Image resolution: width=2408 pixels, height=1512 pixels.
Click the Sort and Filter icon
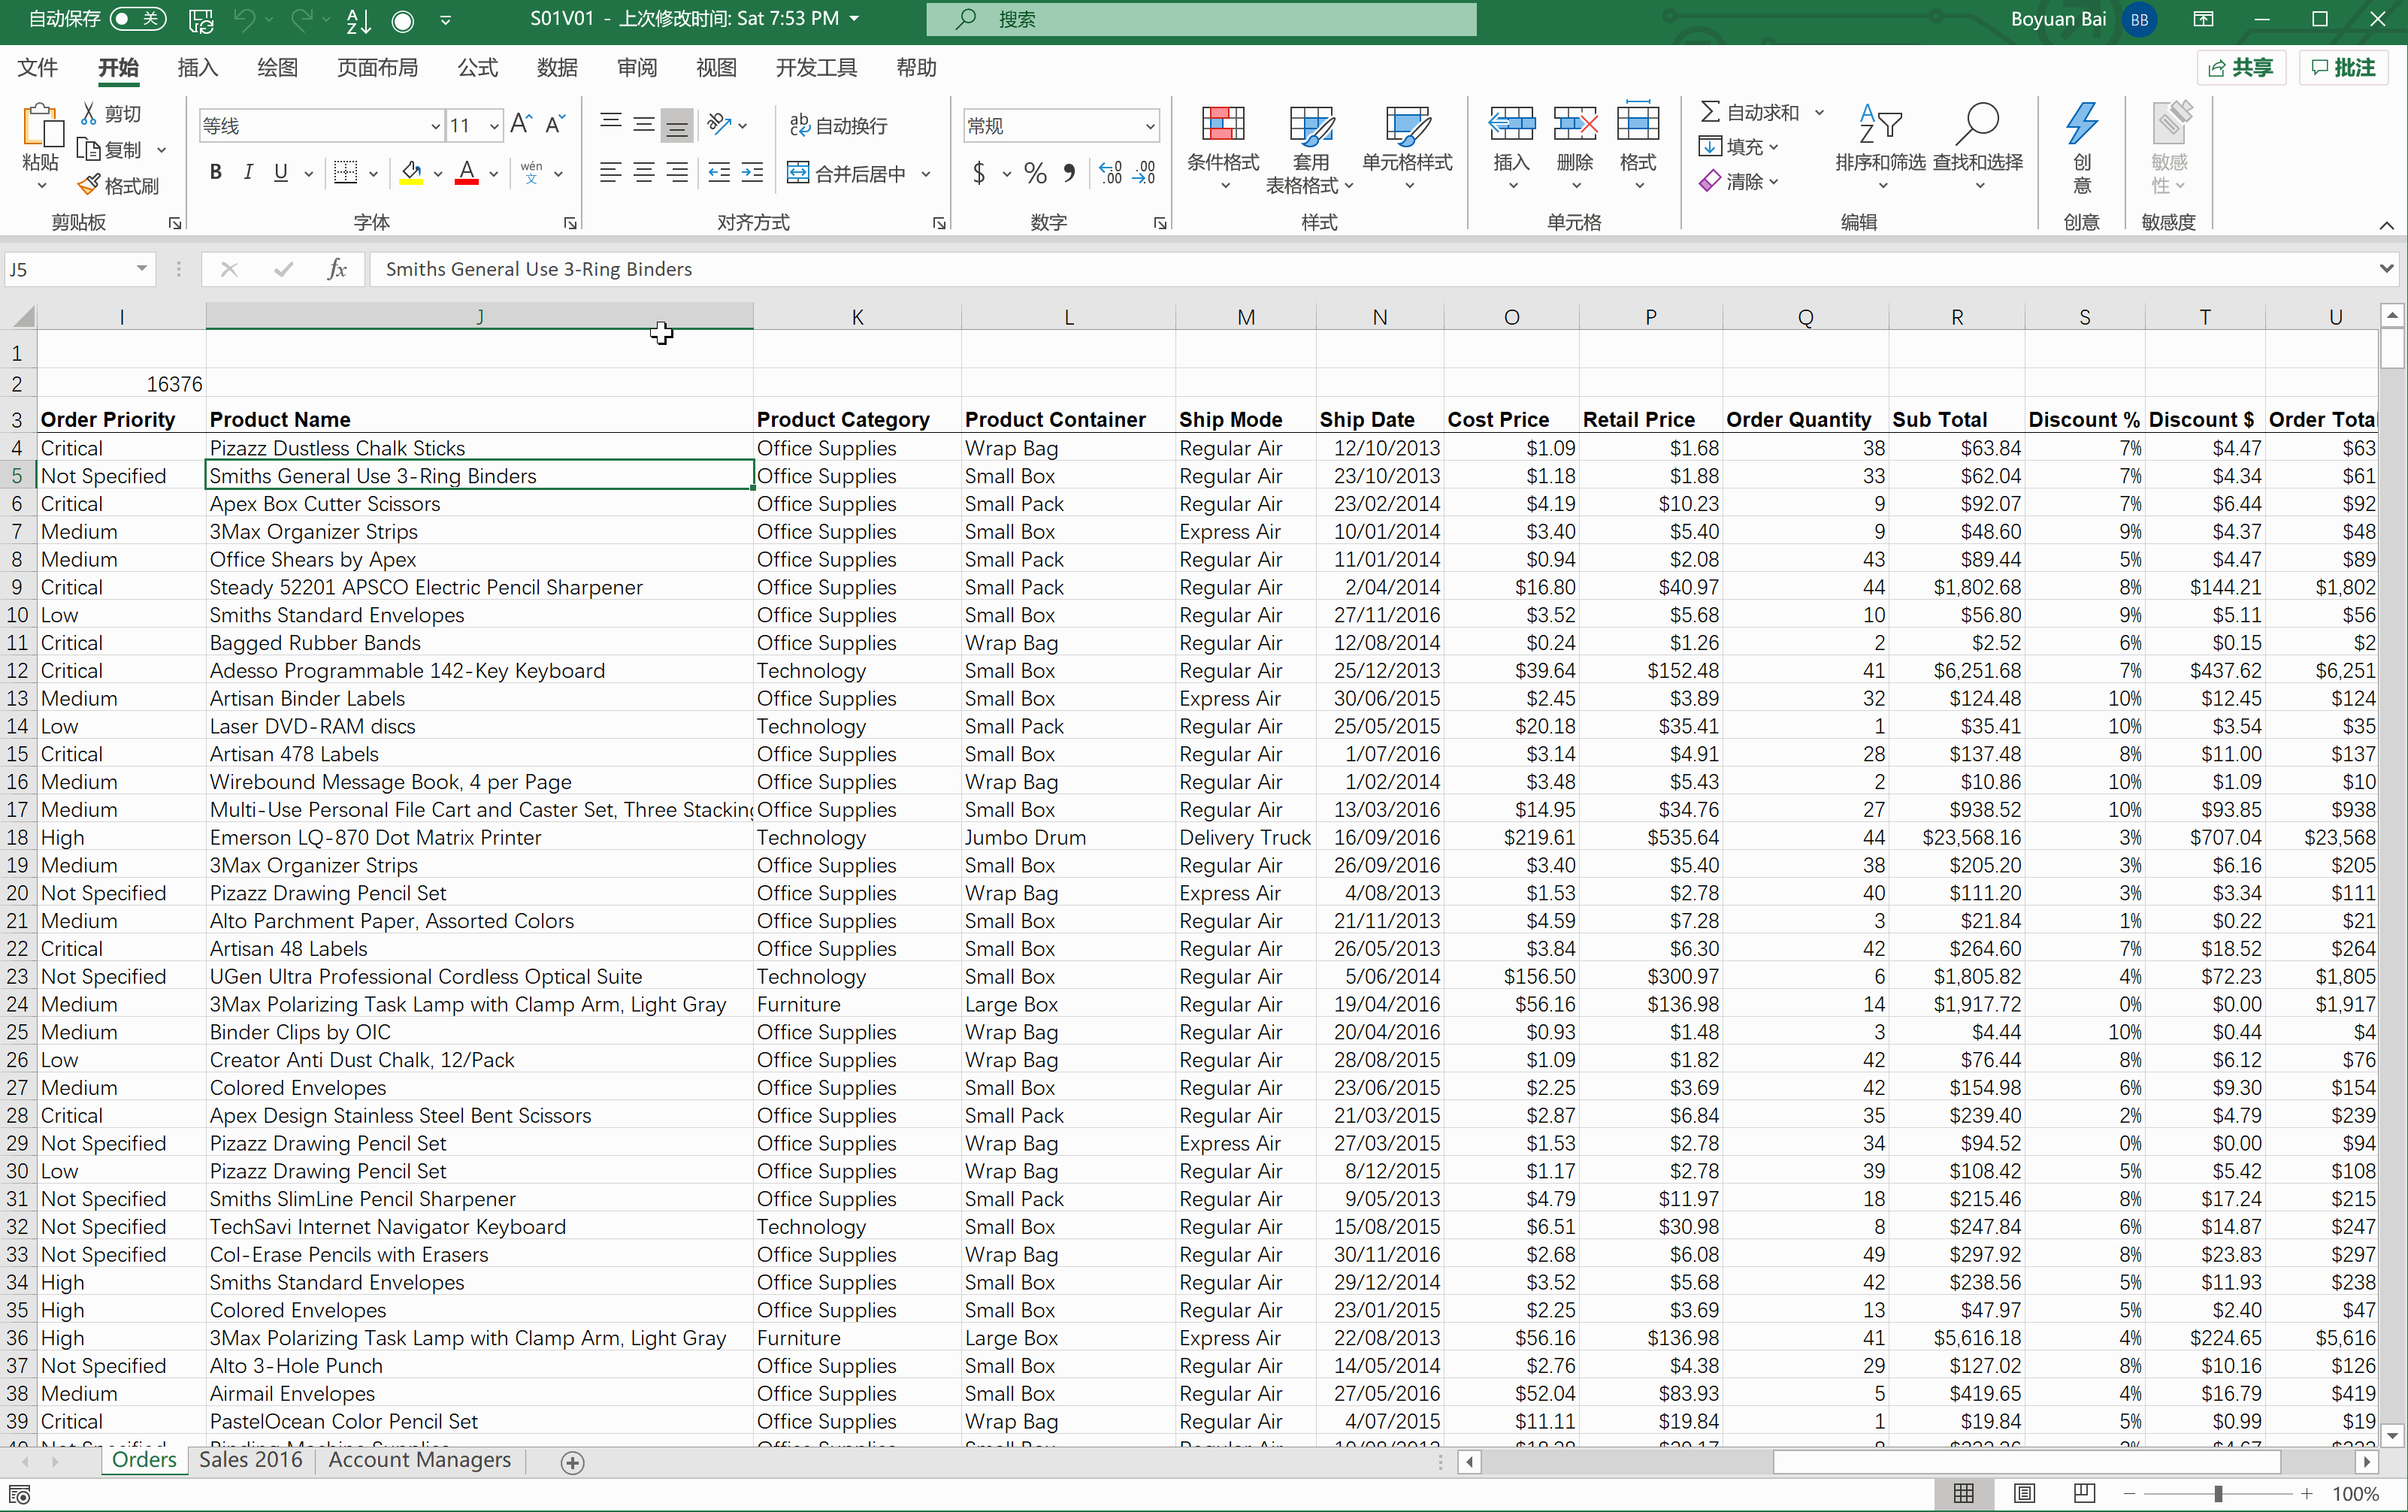tap(1880, 124)
